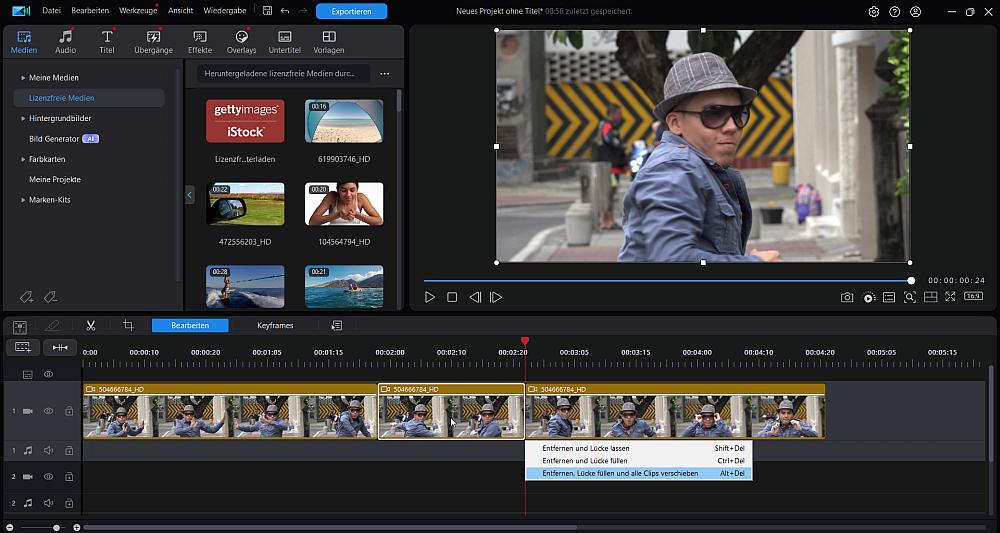Viewport: 1000px width, 533px height.
Task: Switch to the Keyframes button
Action: tap(275, 326)
